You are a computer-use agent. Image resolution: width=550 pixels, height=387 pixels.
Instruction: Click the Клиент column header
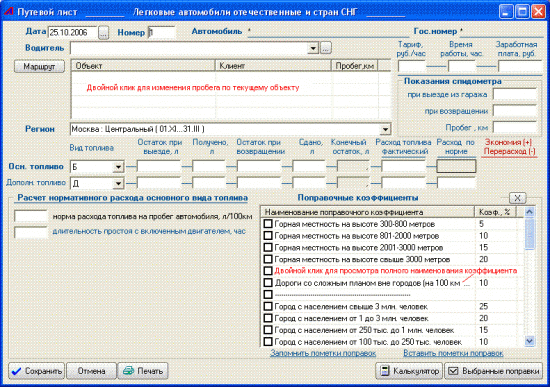(x=273, y=66)
